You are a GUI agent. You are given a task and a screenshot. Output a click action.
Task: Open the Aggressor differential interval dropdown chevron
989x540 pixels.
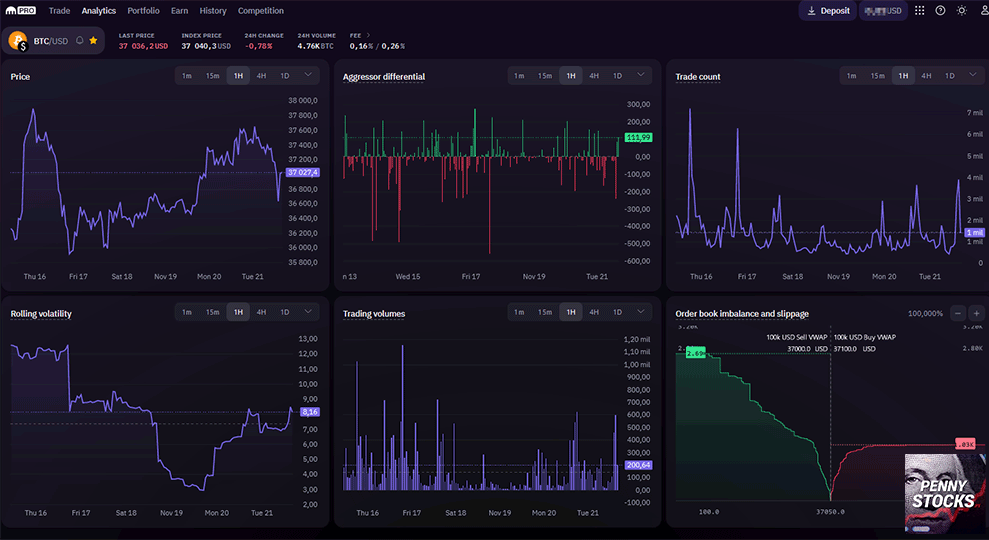(641, 75)
